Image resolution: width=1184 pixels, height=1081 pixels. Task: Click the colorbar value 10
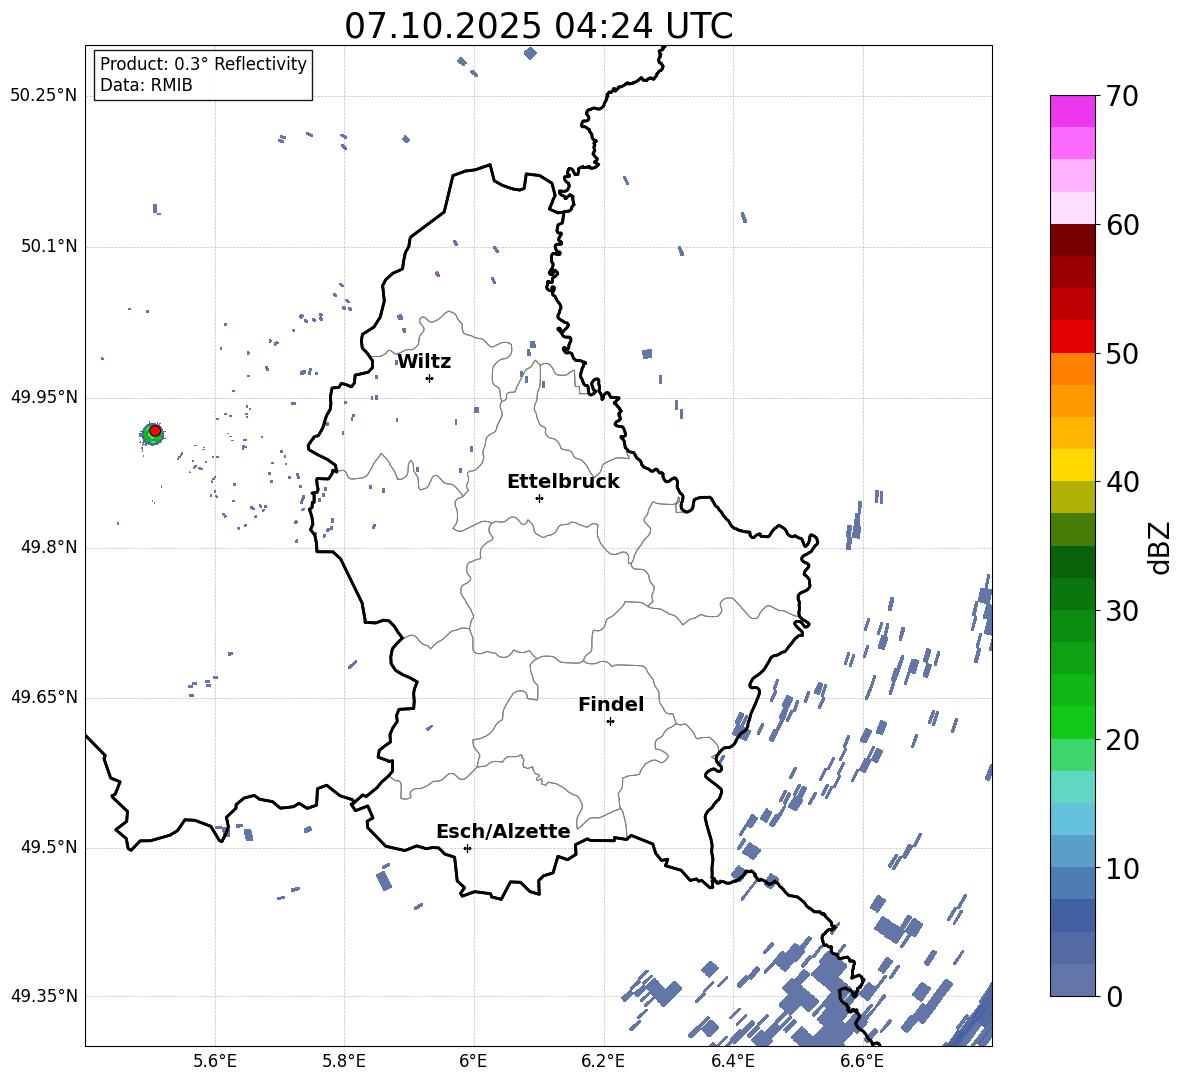[x=1122, y=868]
